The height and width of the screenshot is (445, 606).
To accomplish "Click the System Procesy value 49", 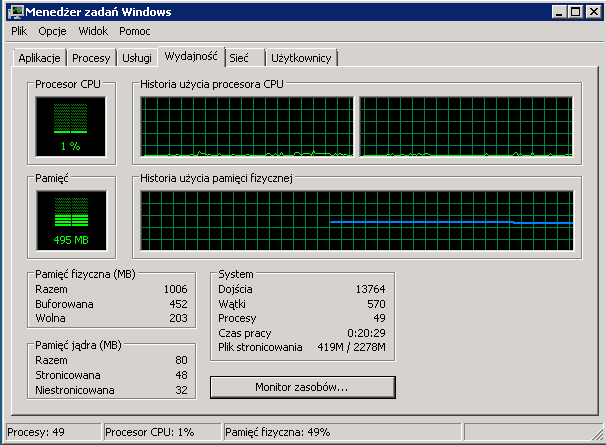I will (379, 318).
